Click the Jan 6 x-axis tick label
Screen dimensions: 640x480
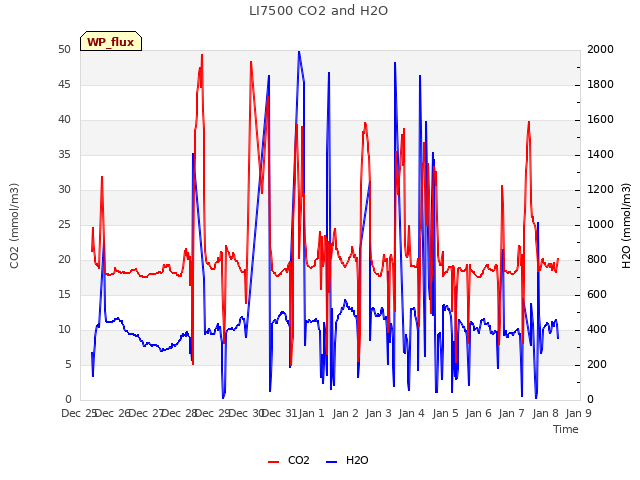pyautogui.click(x=478, y=413)
